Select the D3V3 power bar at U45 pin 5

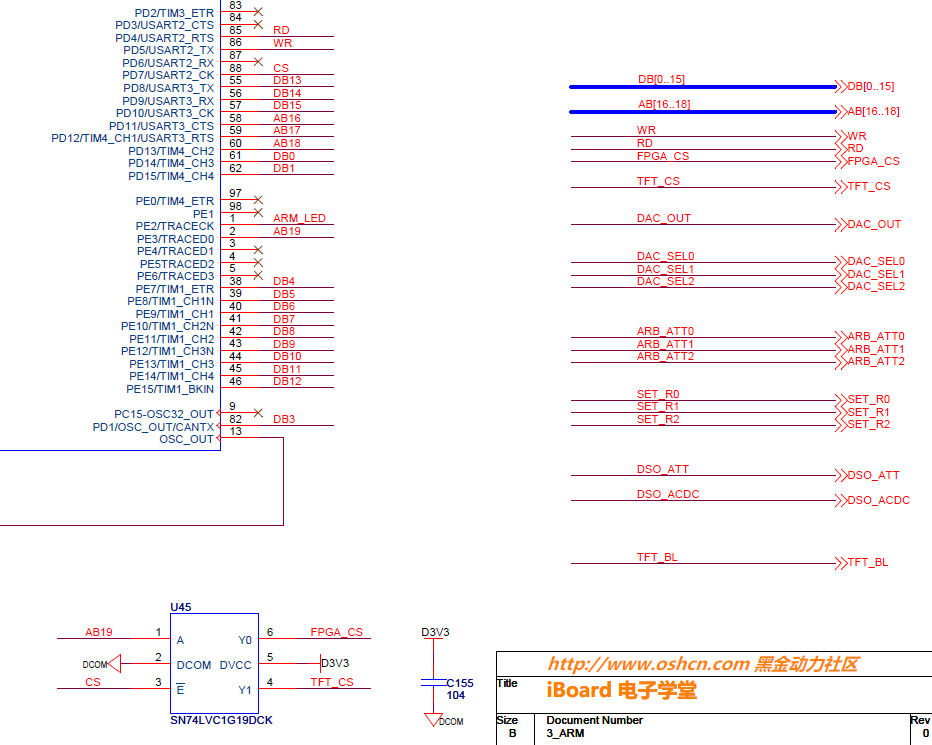point(320,664)
